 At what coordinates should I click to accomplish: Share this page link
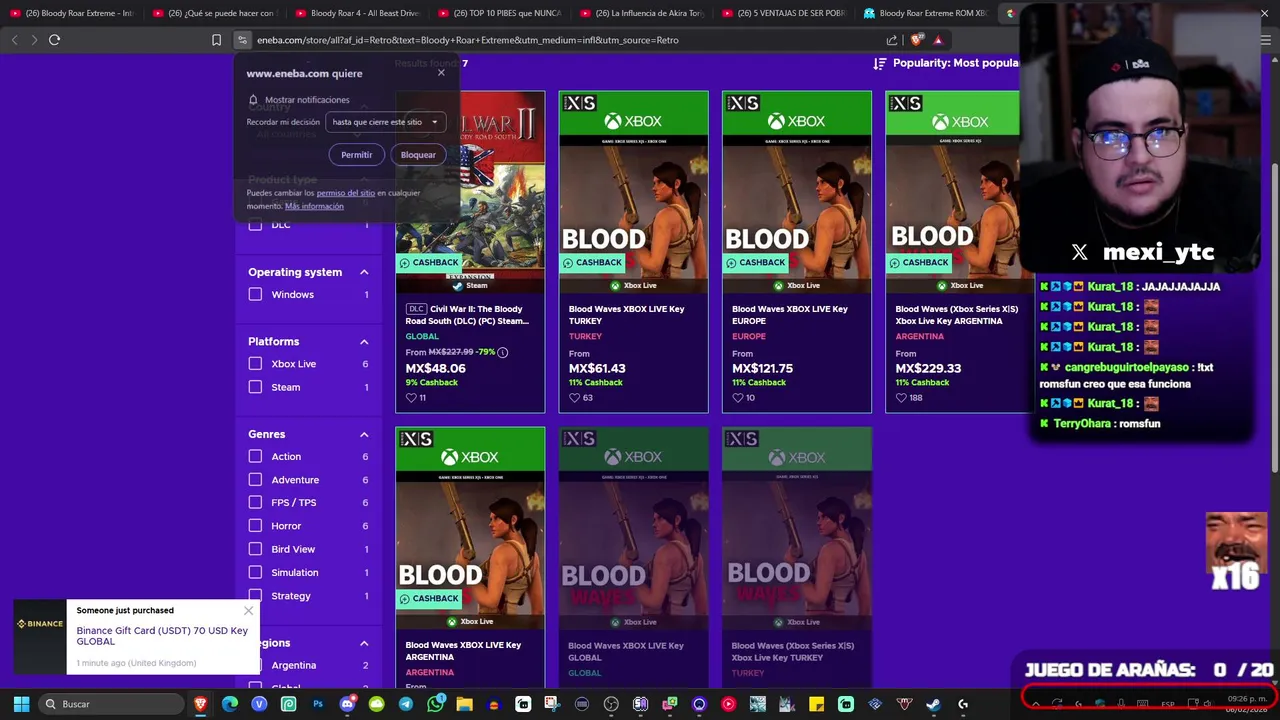(x=892, y=40)
